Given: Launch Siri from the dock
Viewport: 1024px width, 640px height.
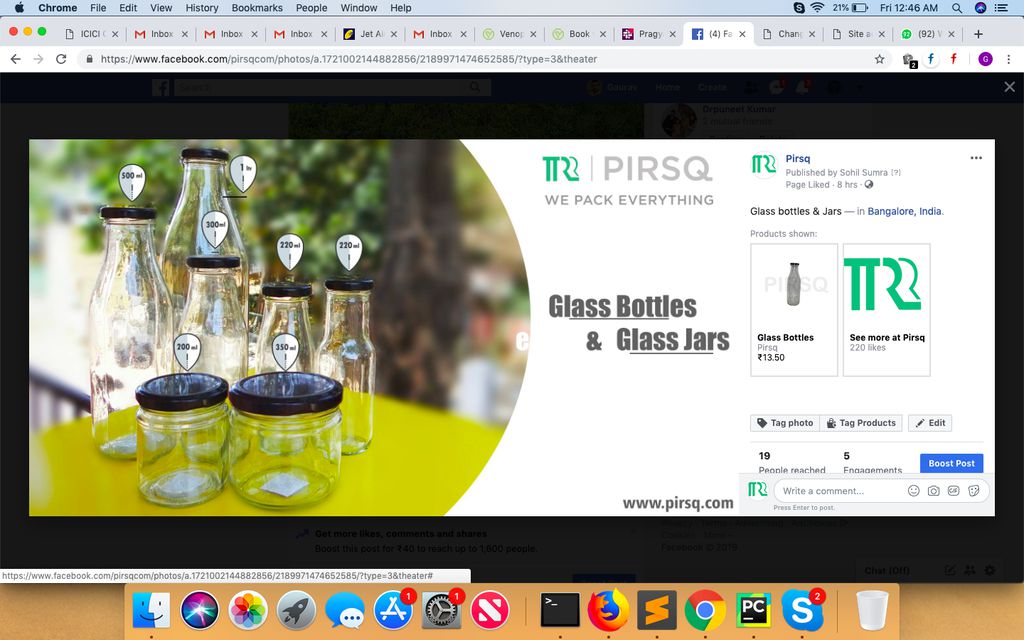Looking at the screenshot, I should click(199, 611).
